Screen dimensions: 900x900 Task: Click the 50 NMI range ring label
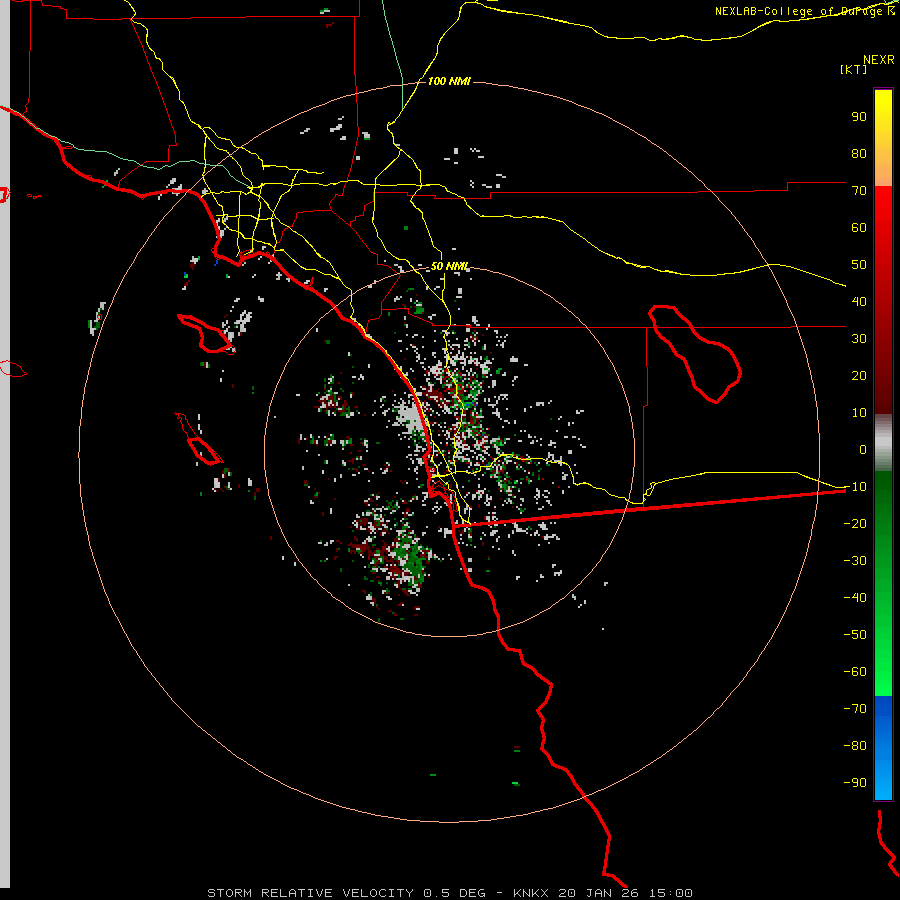[449, 266]
